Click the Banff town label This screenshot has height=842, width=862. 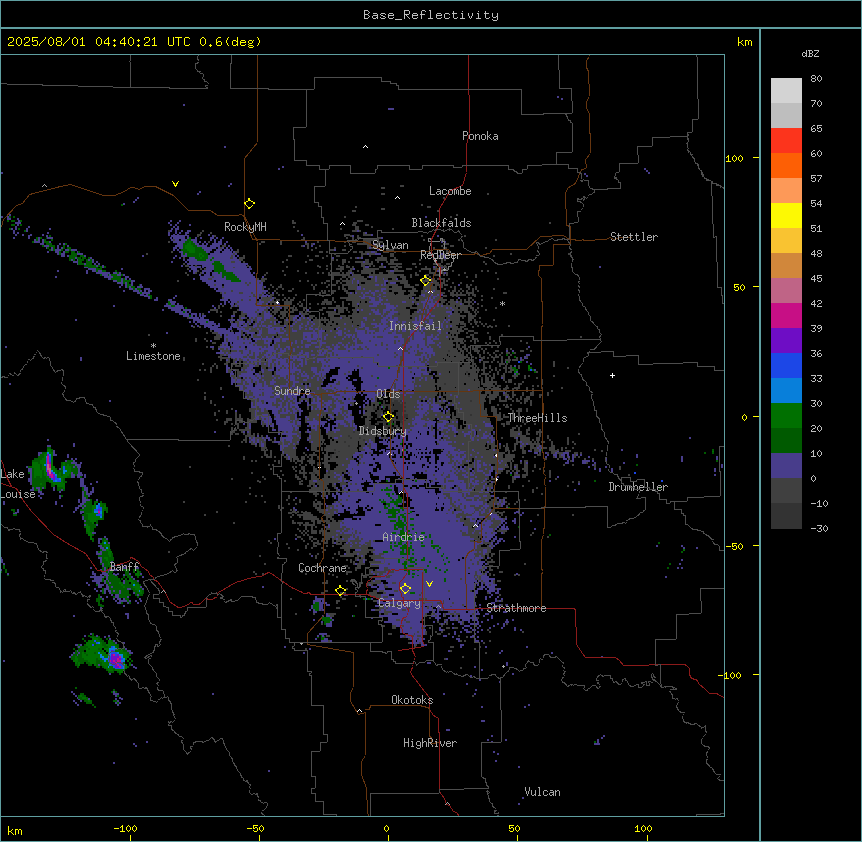[x=124, y=567]
